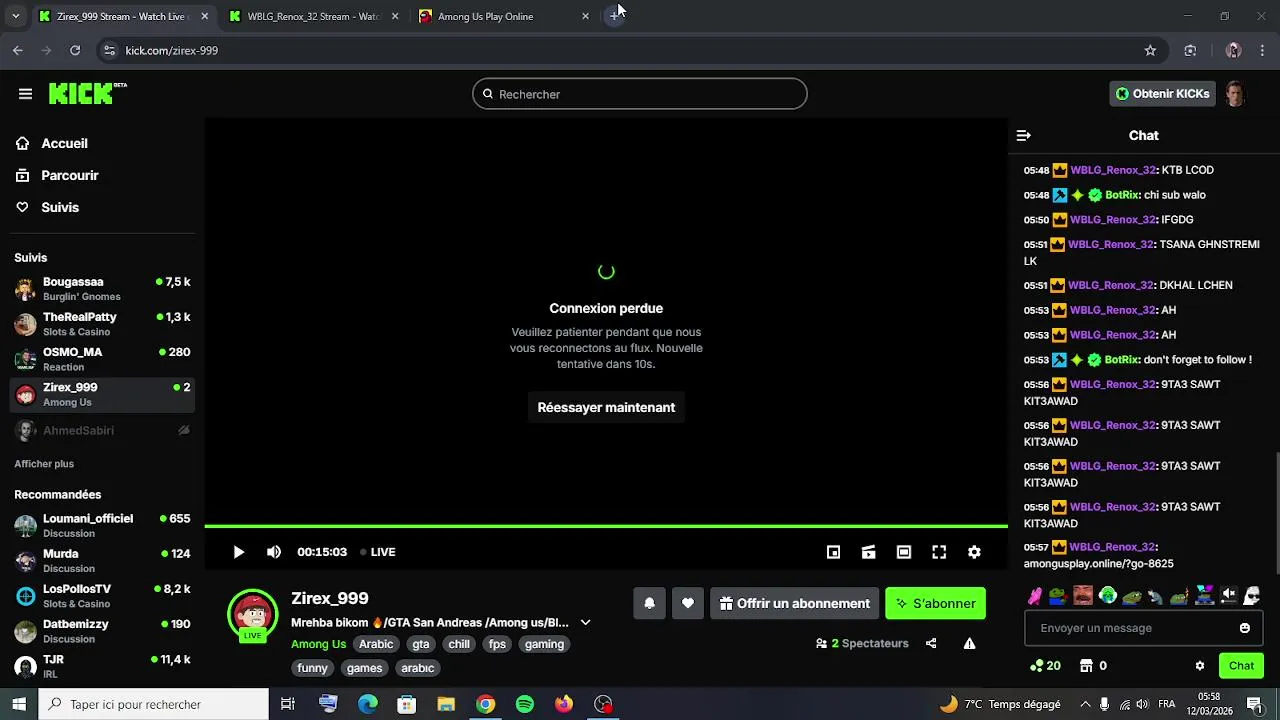The image size is (1280, 720).
Task: Select the funny tag
Action: point(312,668)
